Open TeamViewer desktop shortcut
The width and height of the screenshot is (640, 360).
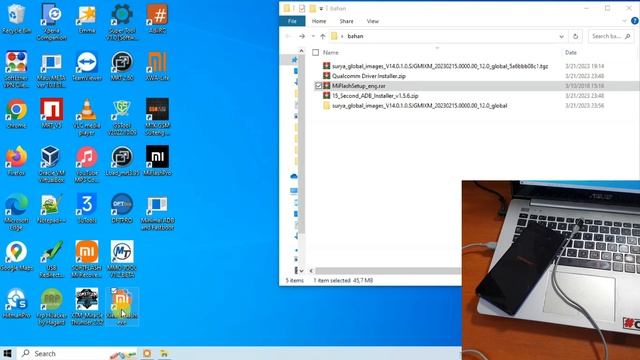87,66
